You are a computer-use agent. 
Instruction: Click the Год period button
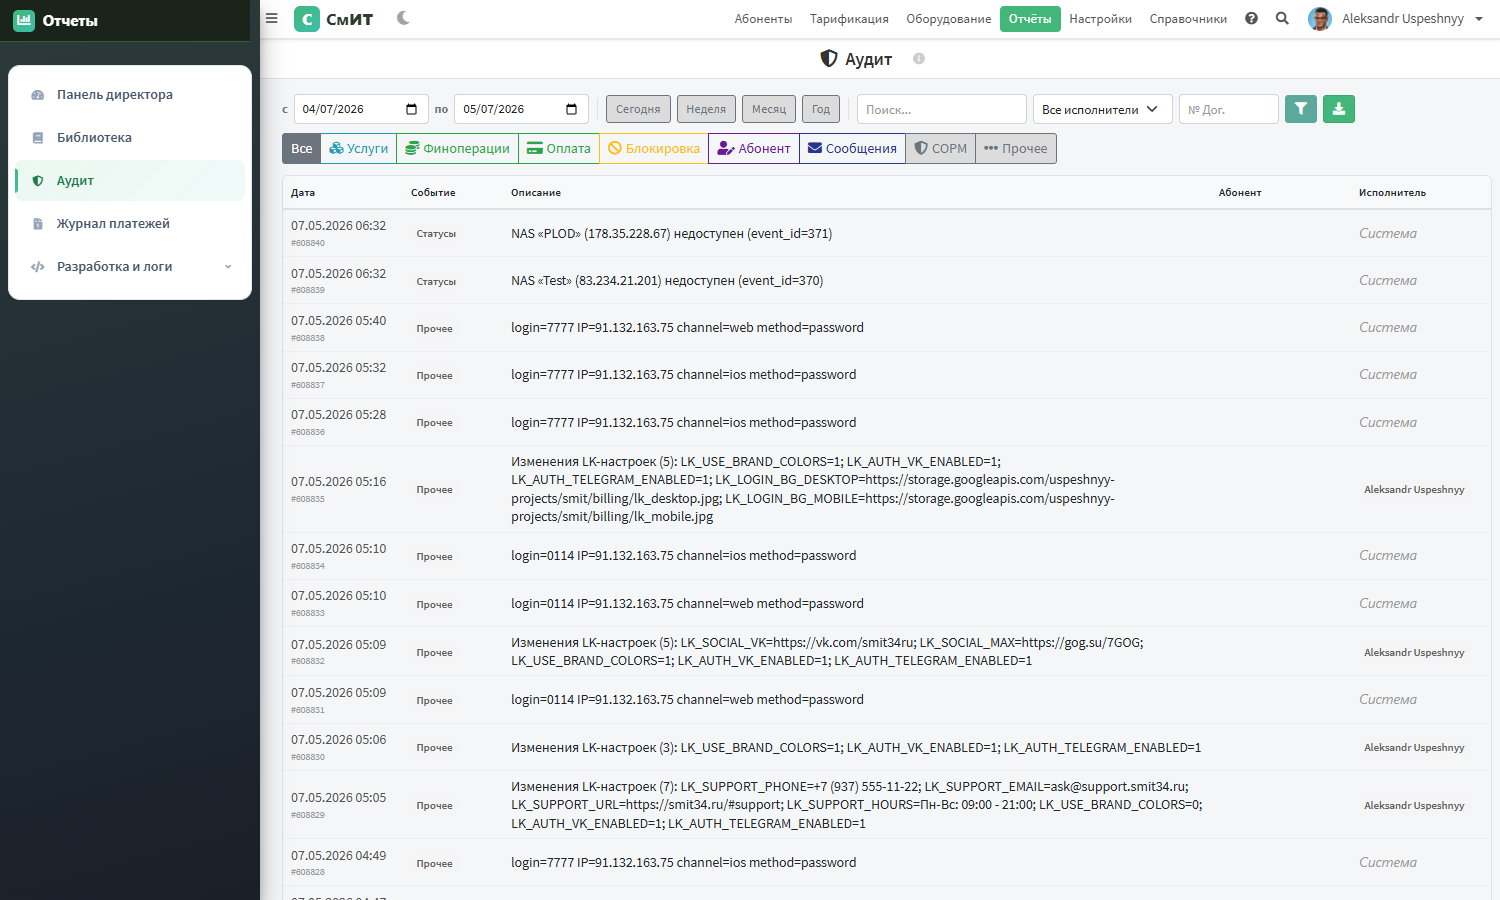(821, 109)
